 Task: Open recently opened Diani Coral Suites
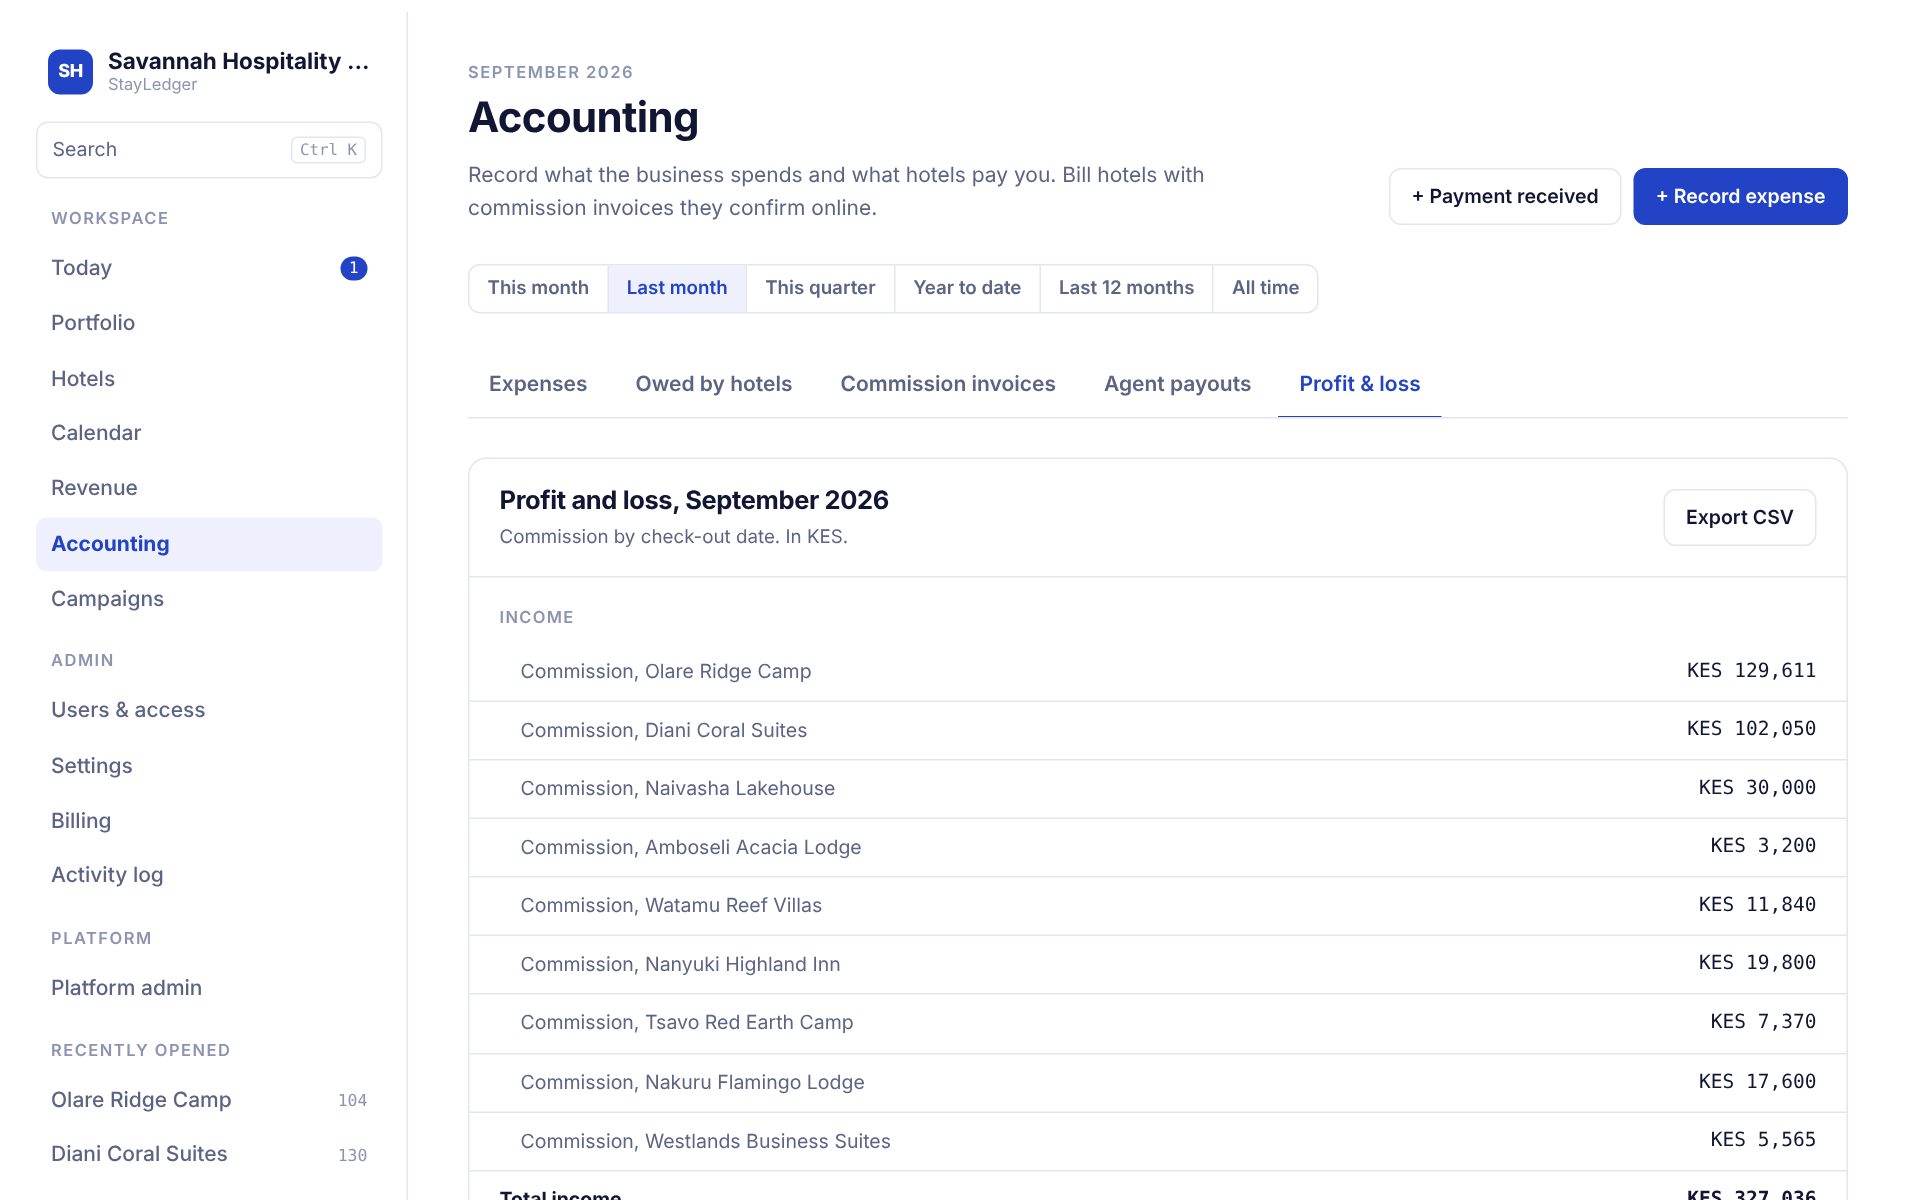(x=209, y=1154)
